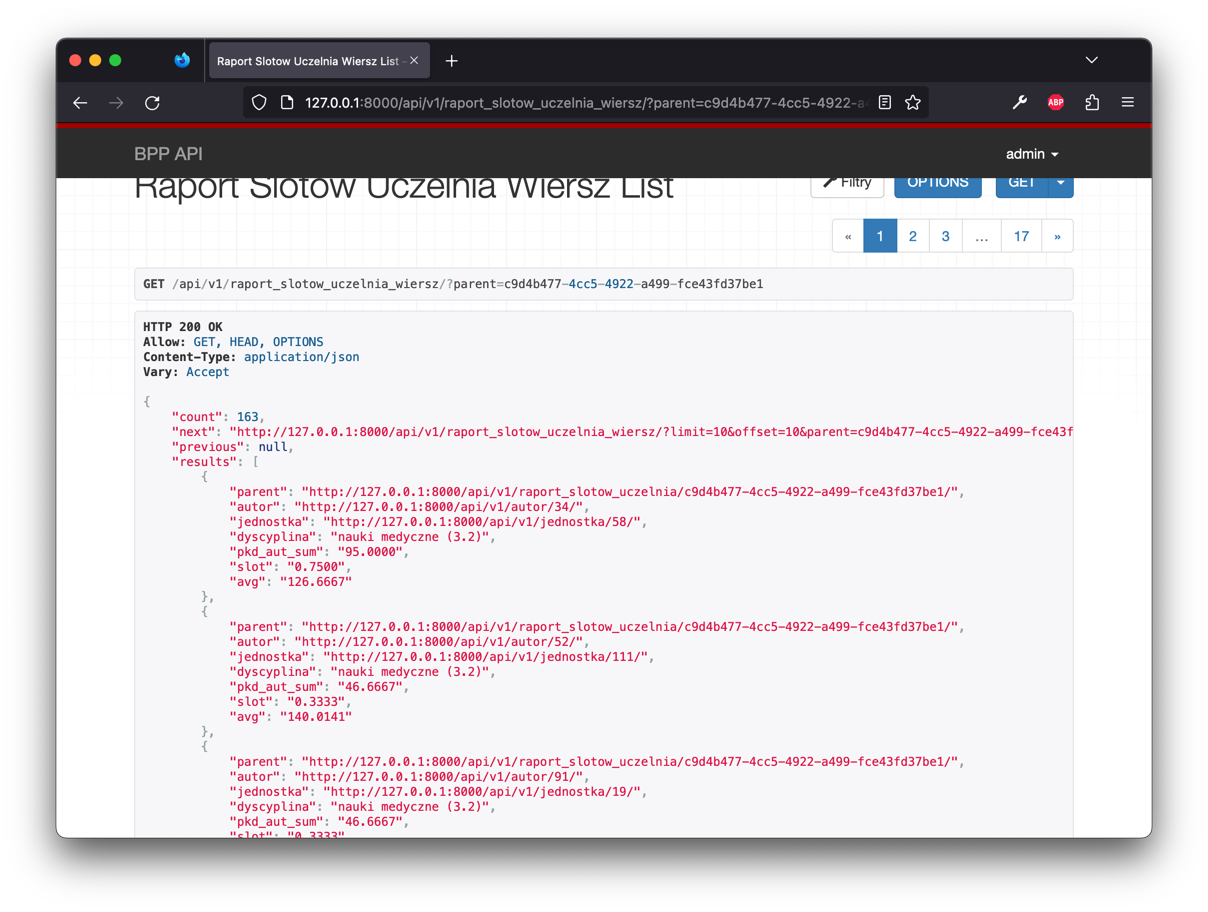Image resolution: width=1208 pixels, height=912 pixels.
Task: Select pagination page 1
Action: 880,236
